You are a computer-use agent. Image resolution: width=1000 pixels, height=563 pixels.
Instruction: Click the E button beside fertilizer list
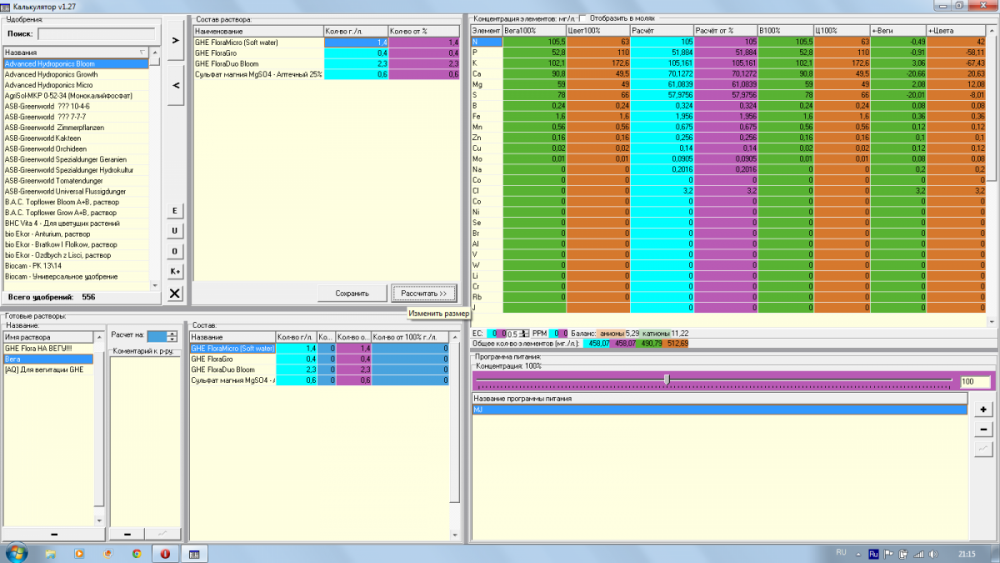(x=175, y=211)
